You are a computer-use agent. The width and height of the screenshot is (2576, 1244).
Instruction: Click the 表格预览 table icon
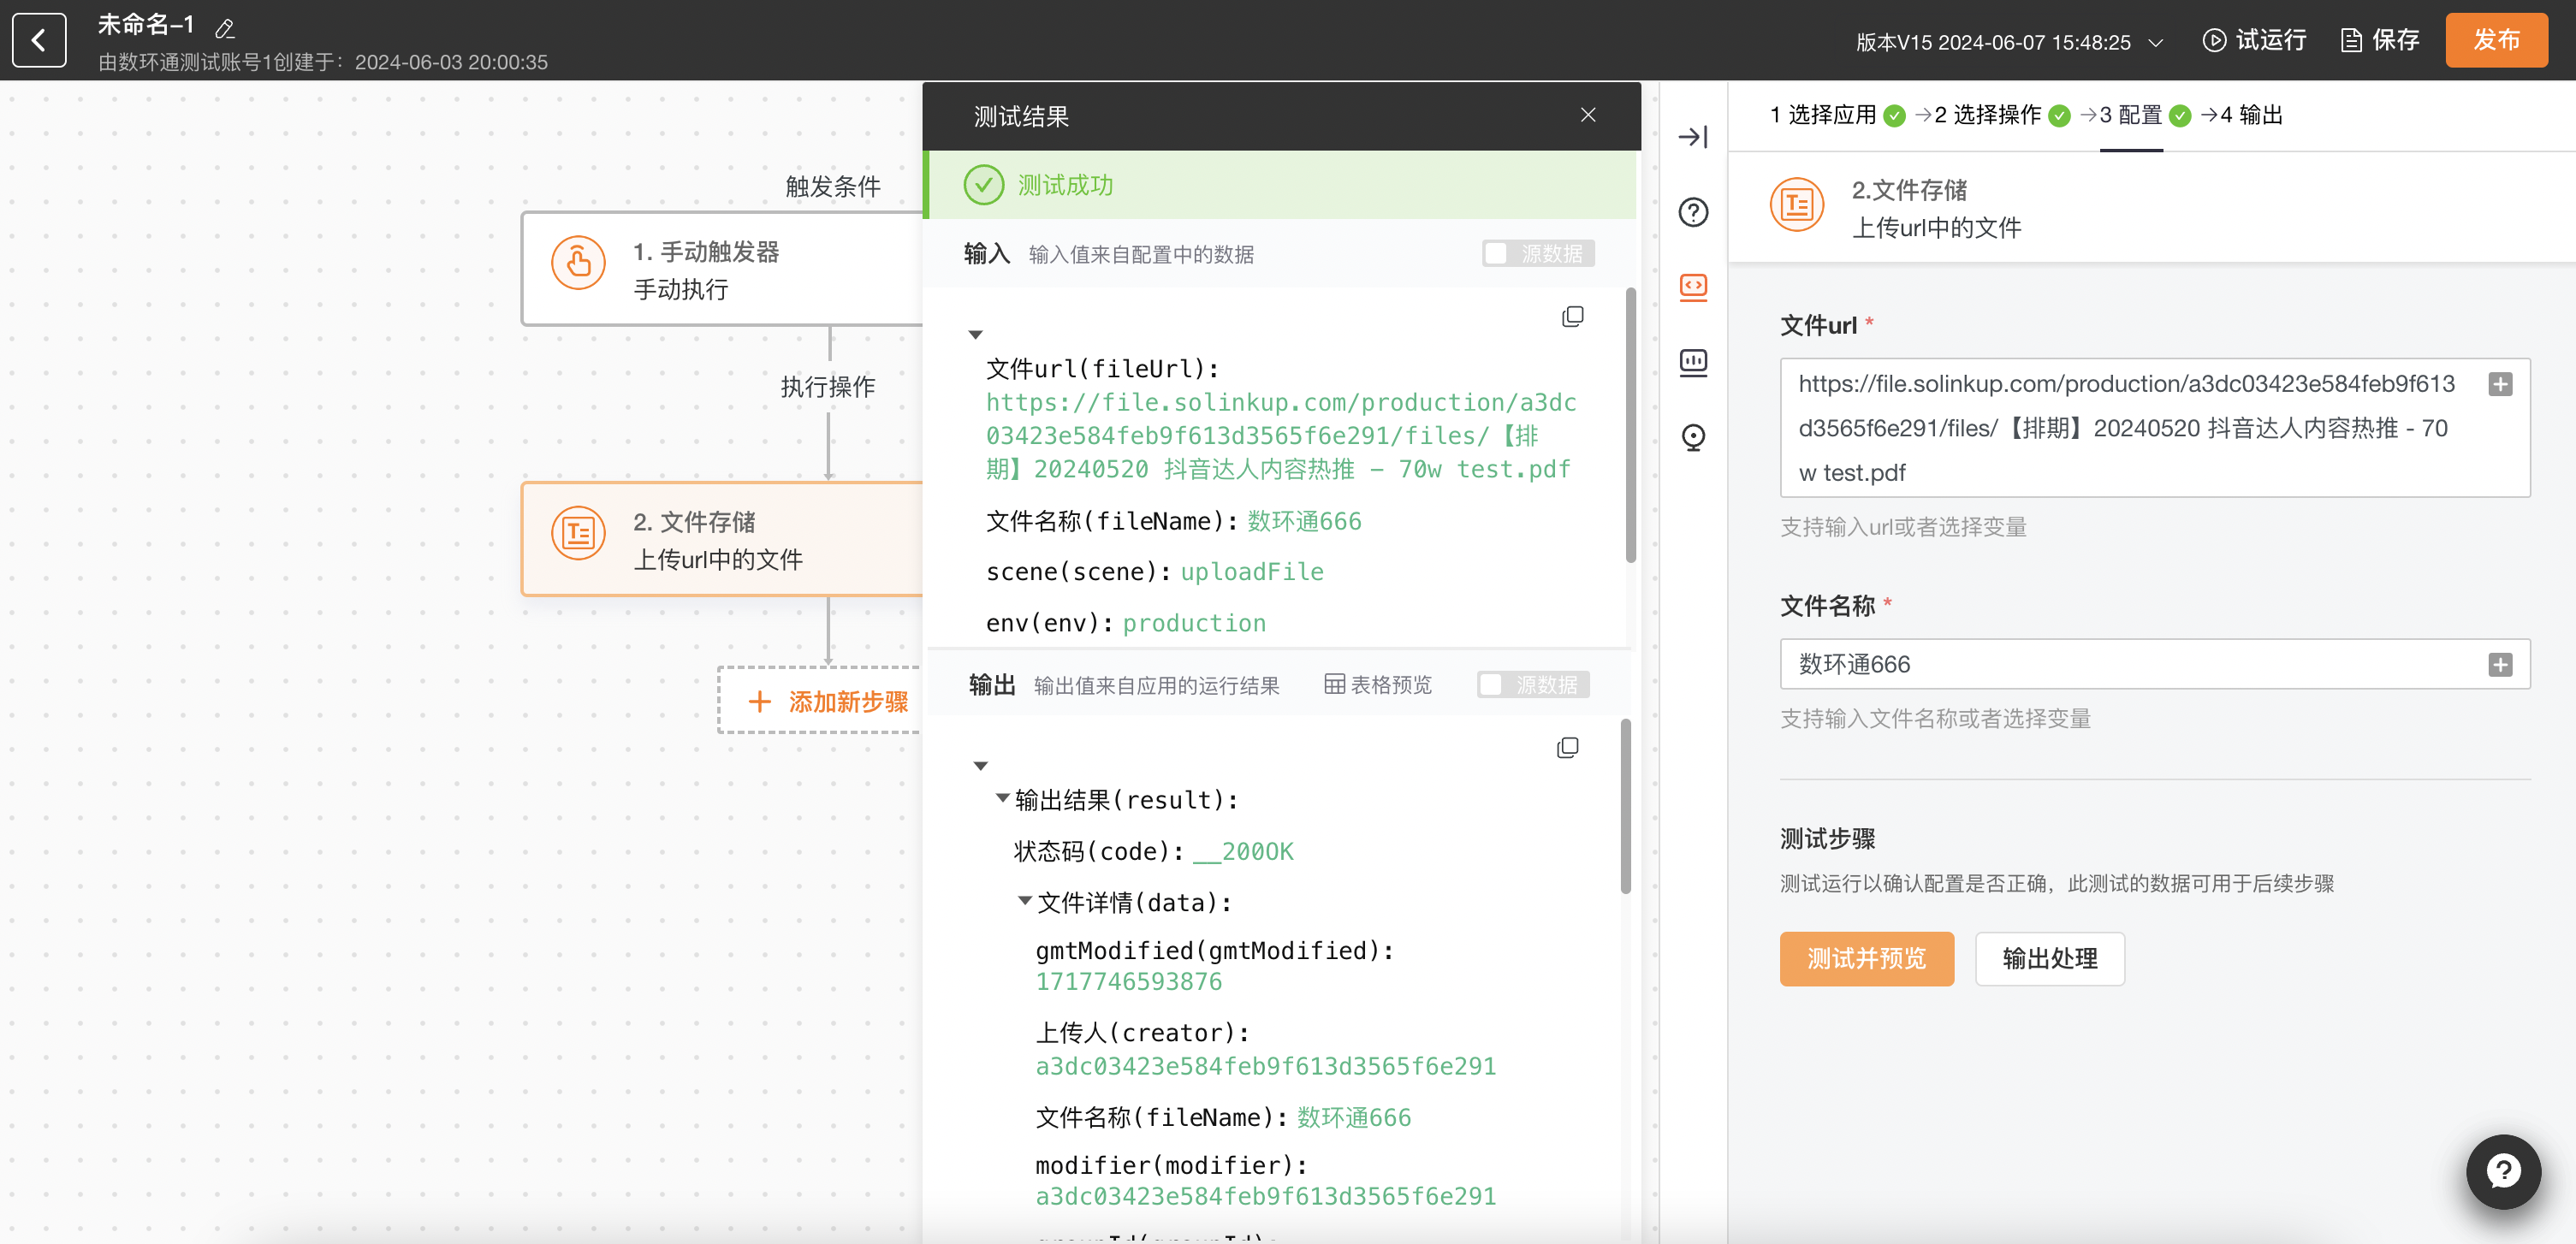point(1334,684)
